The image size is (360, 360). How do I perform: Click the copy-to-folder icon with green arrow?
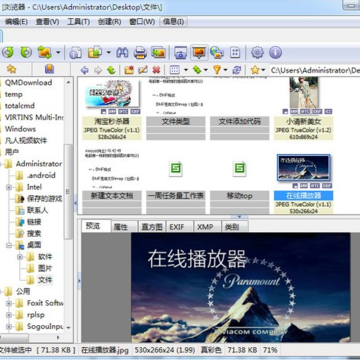[95, 52]
